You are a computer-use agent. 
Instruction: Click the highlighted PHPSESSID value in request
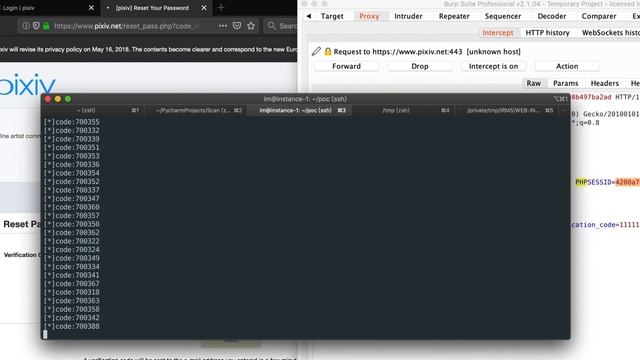click(x=627, y=182)
